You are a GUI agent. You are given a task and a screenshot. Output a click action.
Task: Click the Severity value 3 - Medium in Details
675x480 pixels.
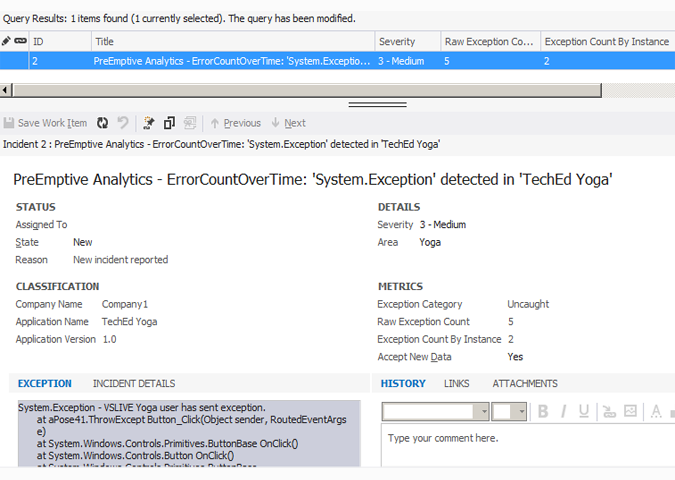tap(443, 224)
